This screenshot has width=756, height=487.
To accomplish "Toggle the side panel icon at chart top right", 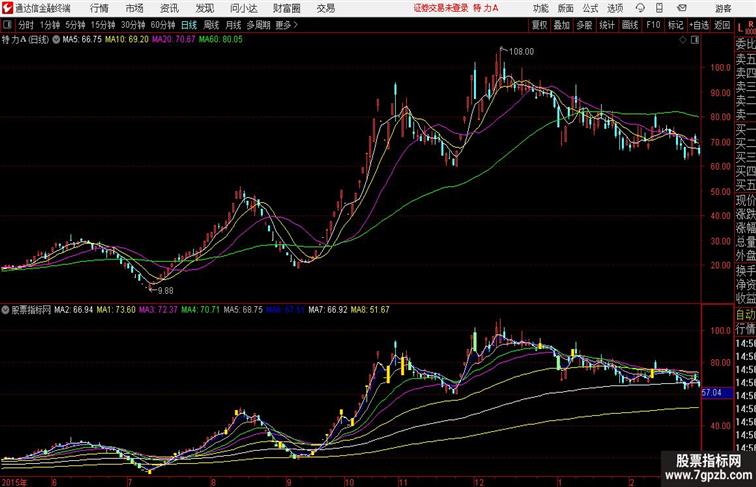I will [x=695, y=40].
